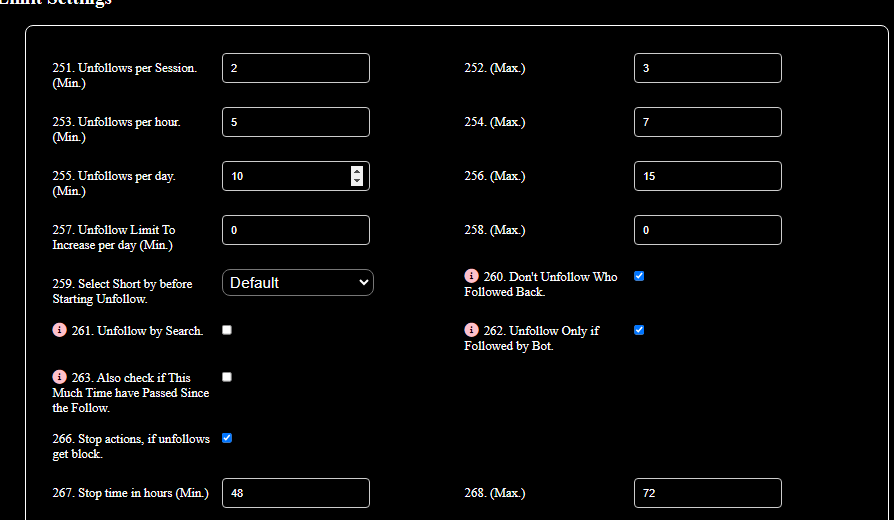Viewport: 894px width, 520px height.
Task: Click label '256. (Max.)'
Action: (495, 176)
